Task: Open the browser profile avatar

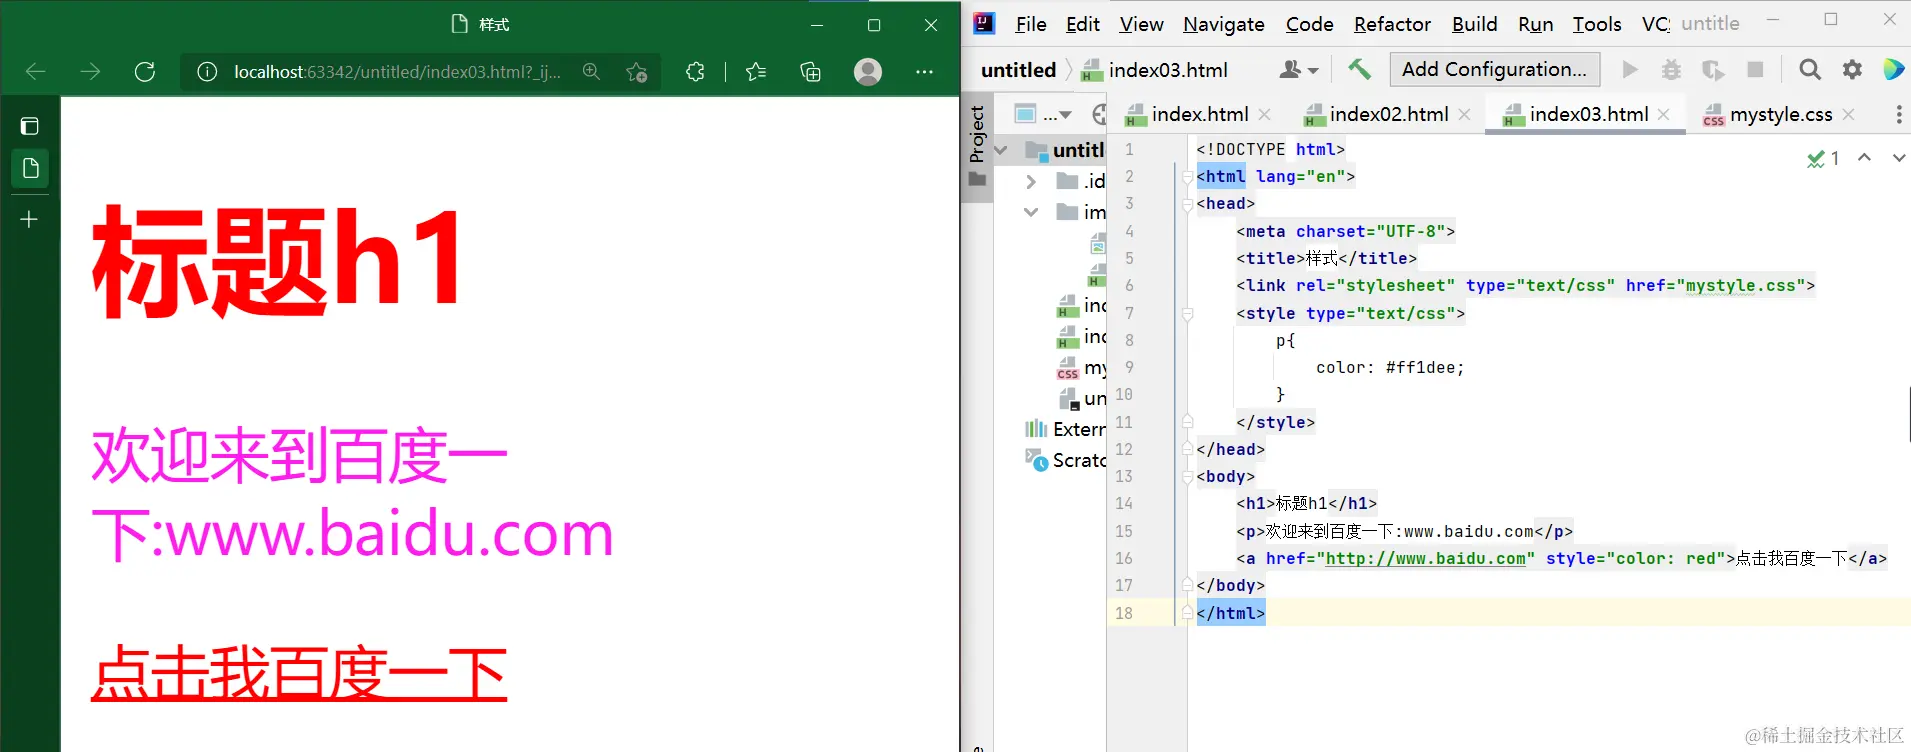Action: (x=868, y=72)
